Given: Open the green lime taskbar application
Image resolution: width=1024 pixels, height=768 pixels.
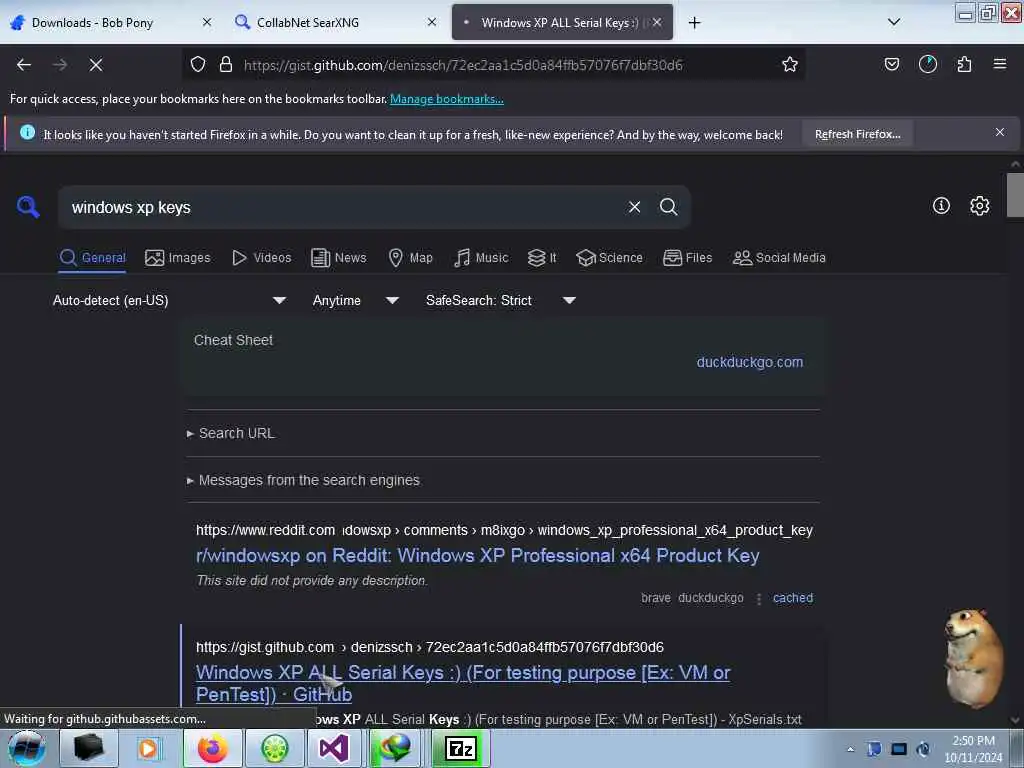Looking at the screenshot, I should [274, 748].
